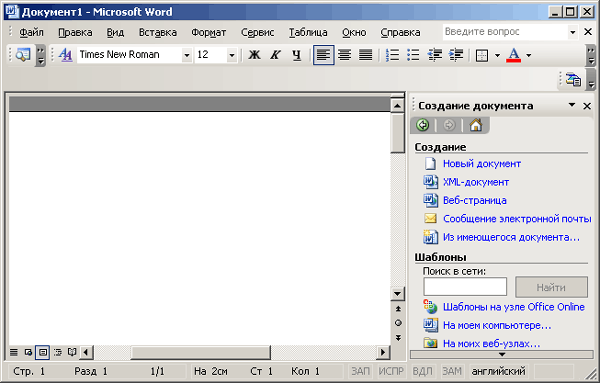The height and width of the screenshot is (383, 600).
Task: Expand formatting toolbar options at right edge
Action: 591,55
